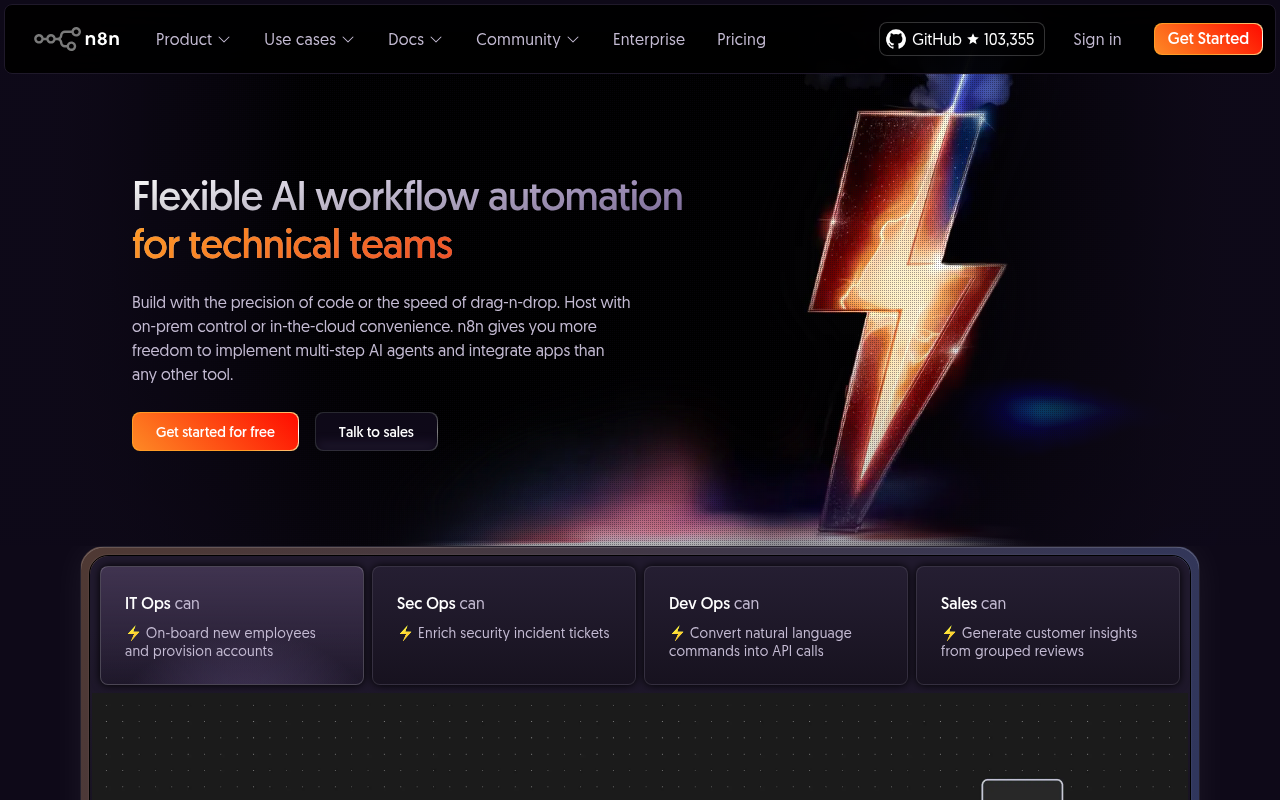Click the Talk to sales button

pyautogui.click(x=376, y=431)
